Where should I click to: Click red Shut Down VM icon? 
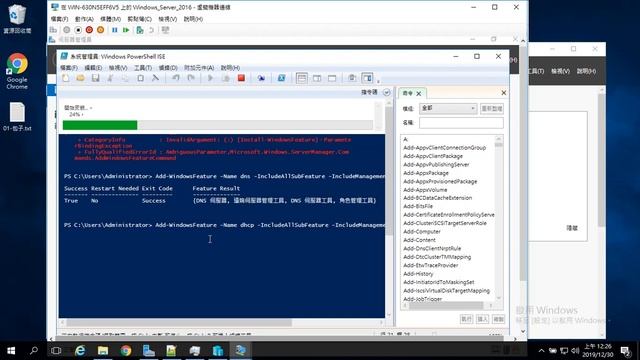[89, 30]
